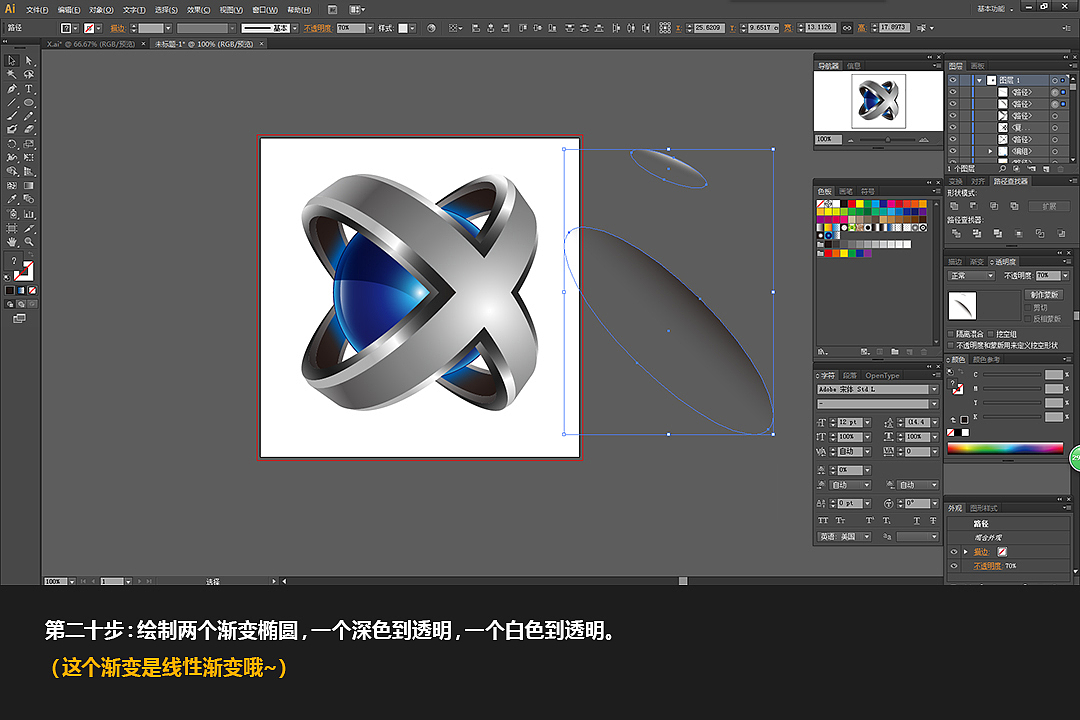Click the navigator preview thumbnail
This screenshot has height=720, width=1080.
pyautogui.click(x=878, y=100)
